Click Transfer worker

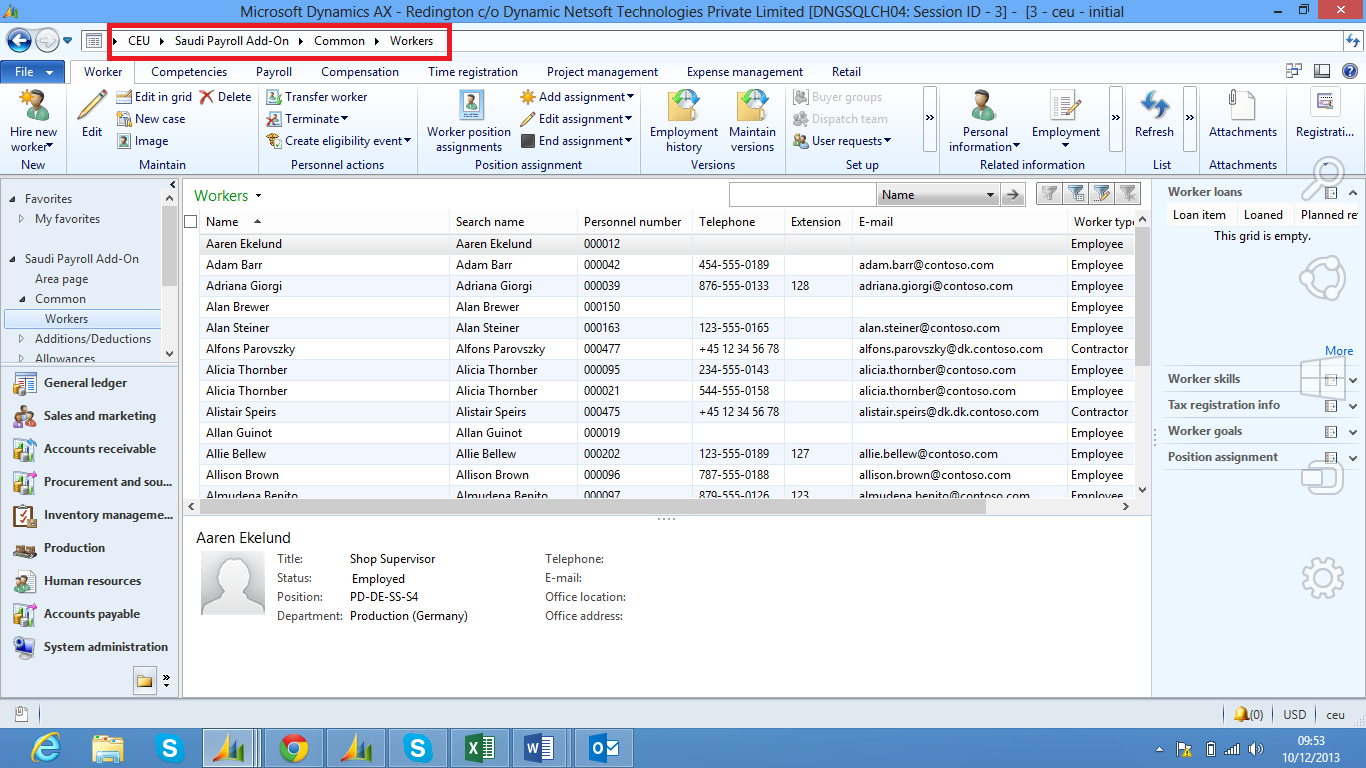(x=317, y=97)
